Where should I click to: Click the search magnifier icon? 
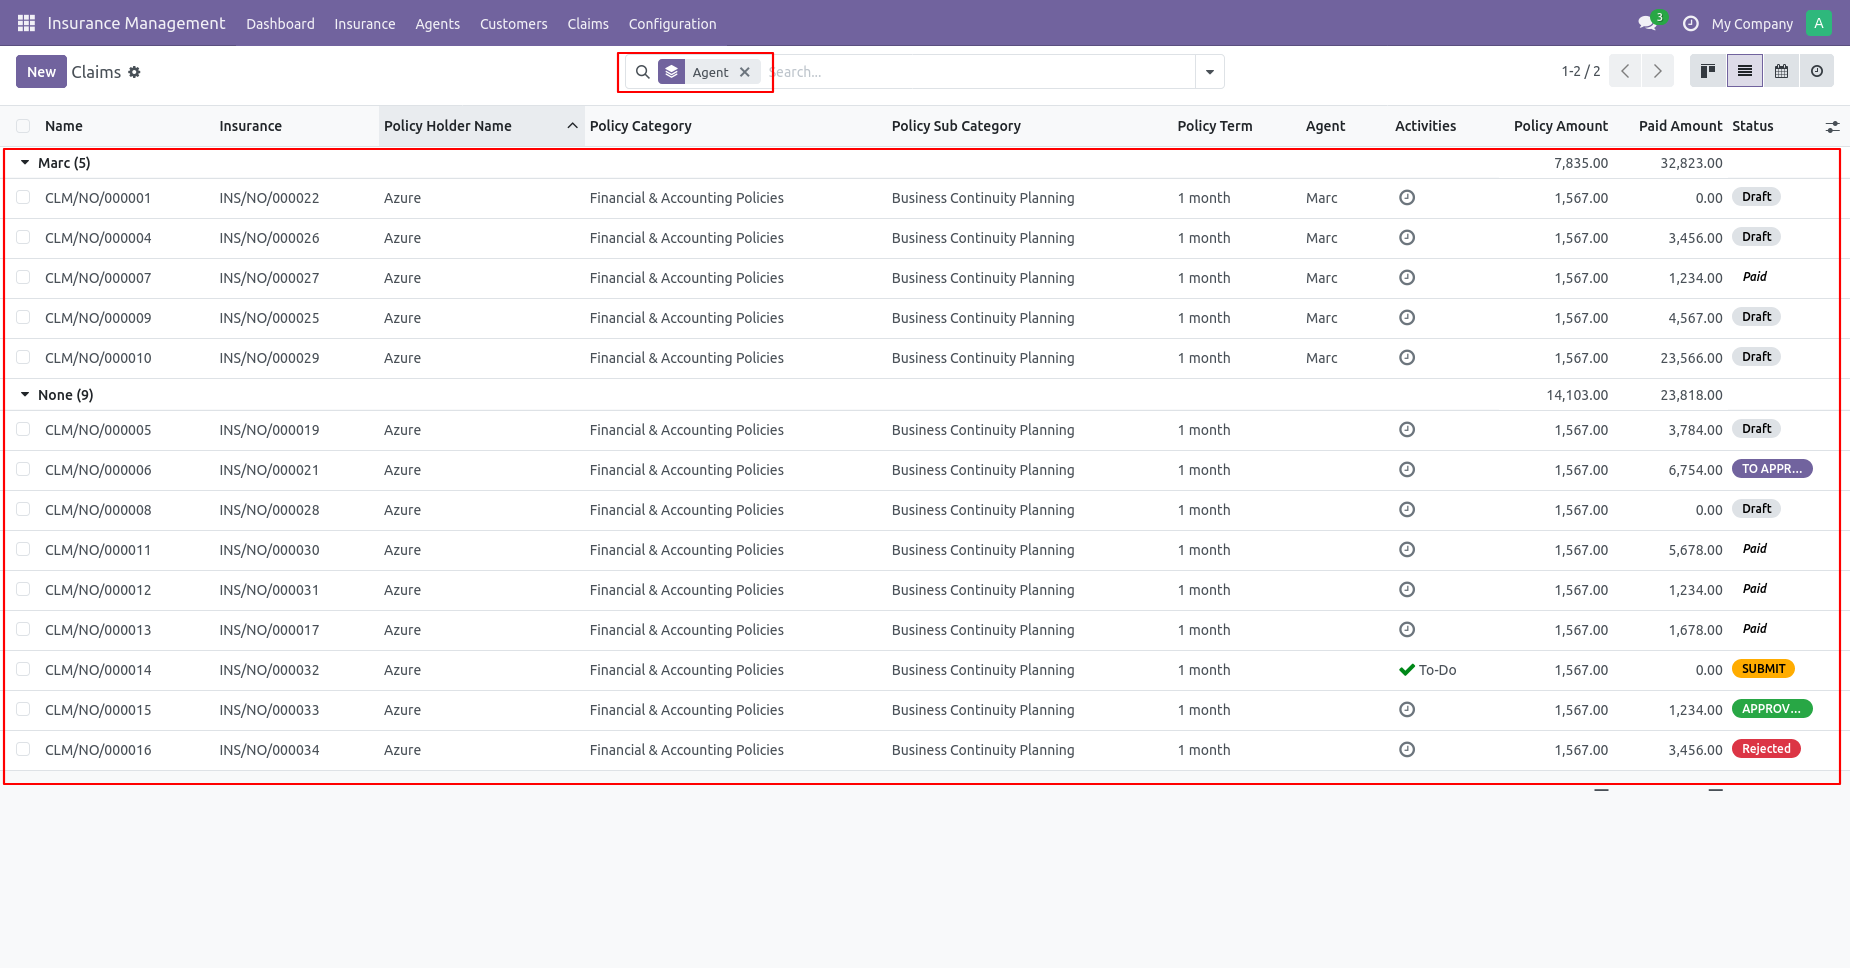[643, 72]
